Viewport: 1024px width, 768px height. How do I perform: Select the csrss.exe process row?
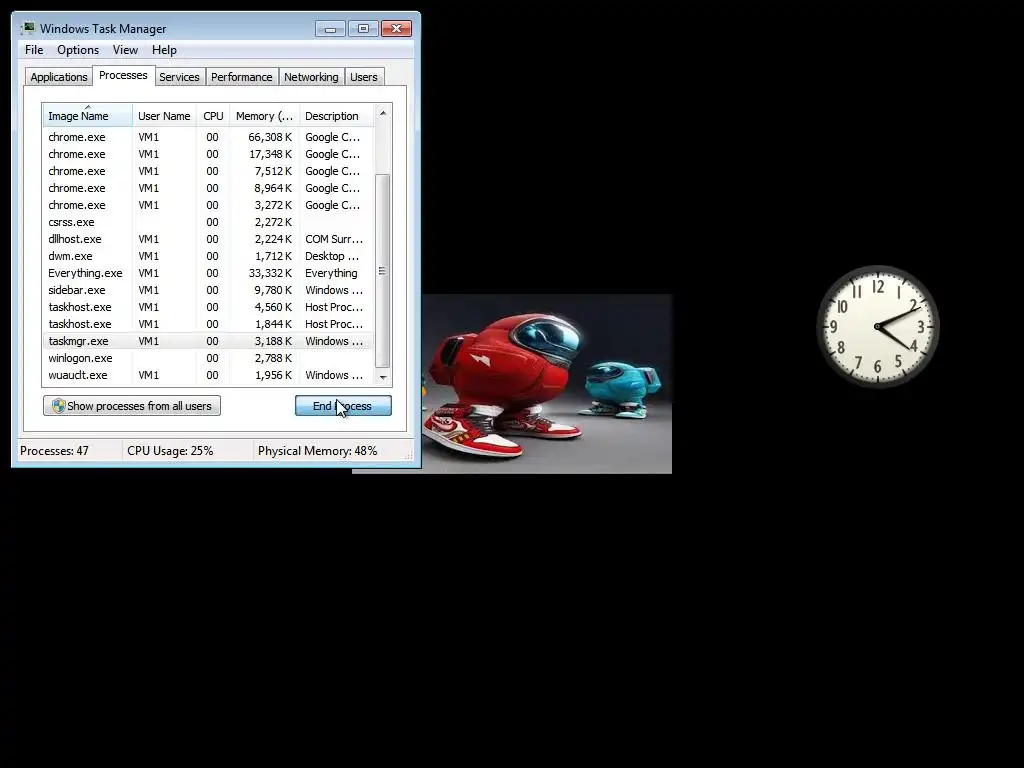pyautogui.click(x=208, y=222)
